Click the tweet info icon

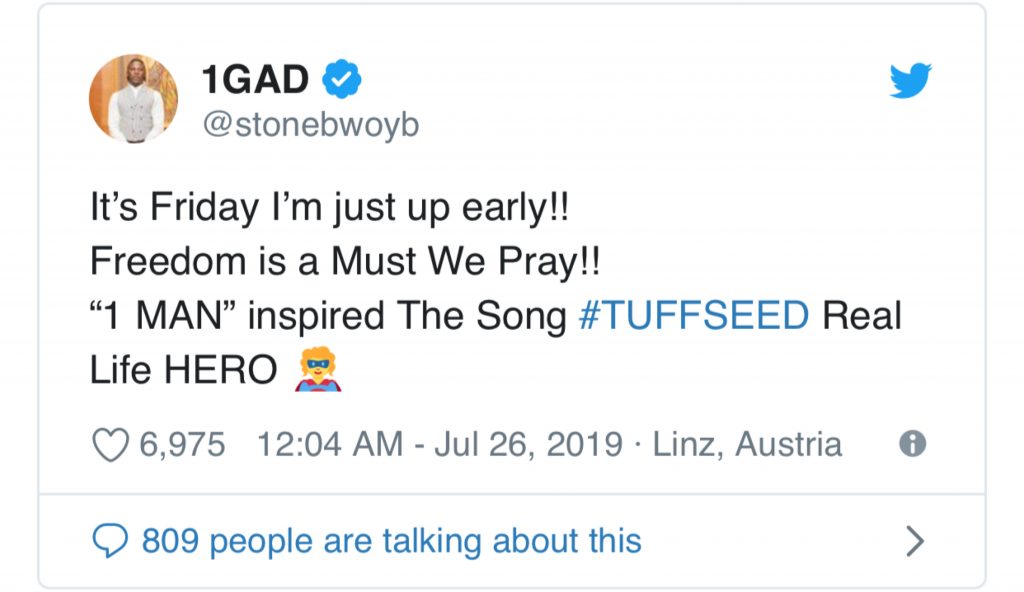912,444
